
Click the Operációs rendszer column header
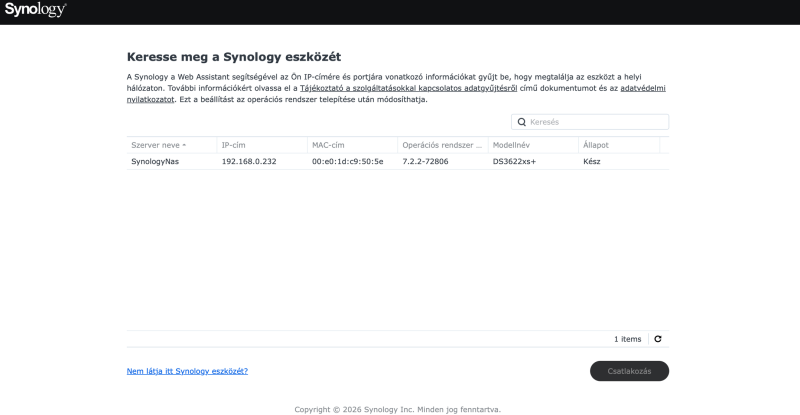[442, 145]
